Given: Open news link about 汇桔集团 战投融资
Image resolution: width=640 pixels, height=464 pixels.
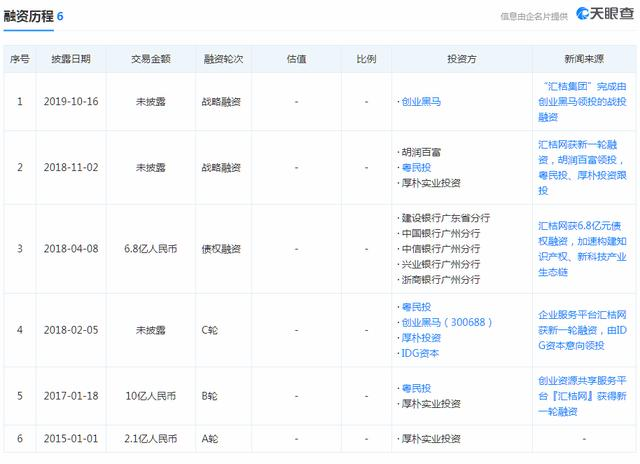Looking at the screenshot, I should 582,102.
